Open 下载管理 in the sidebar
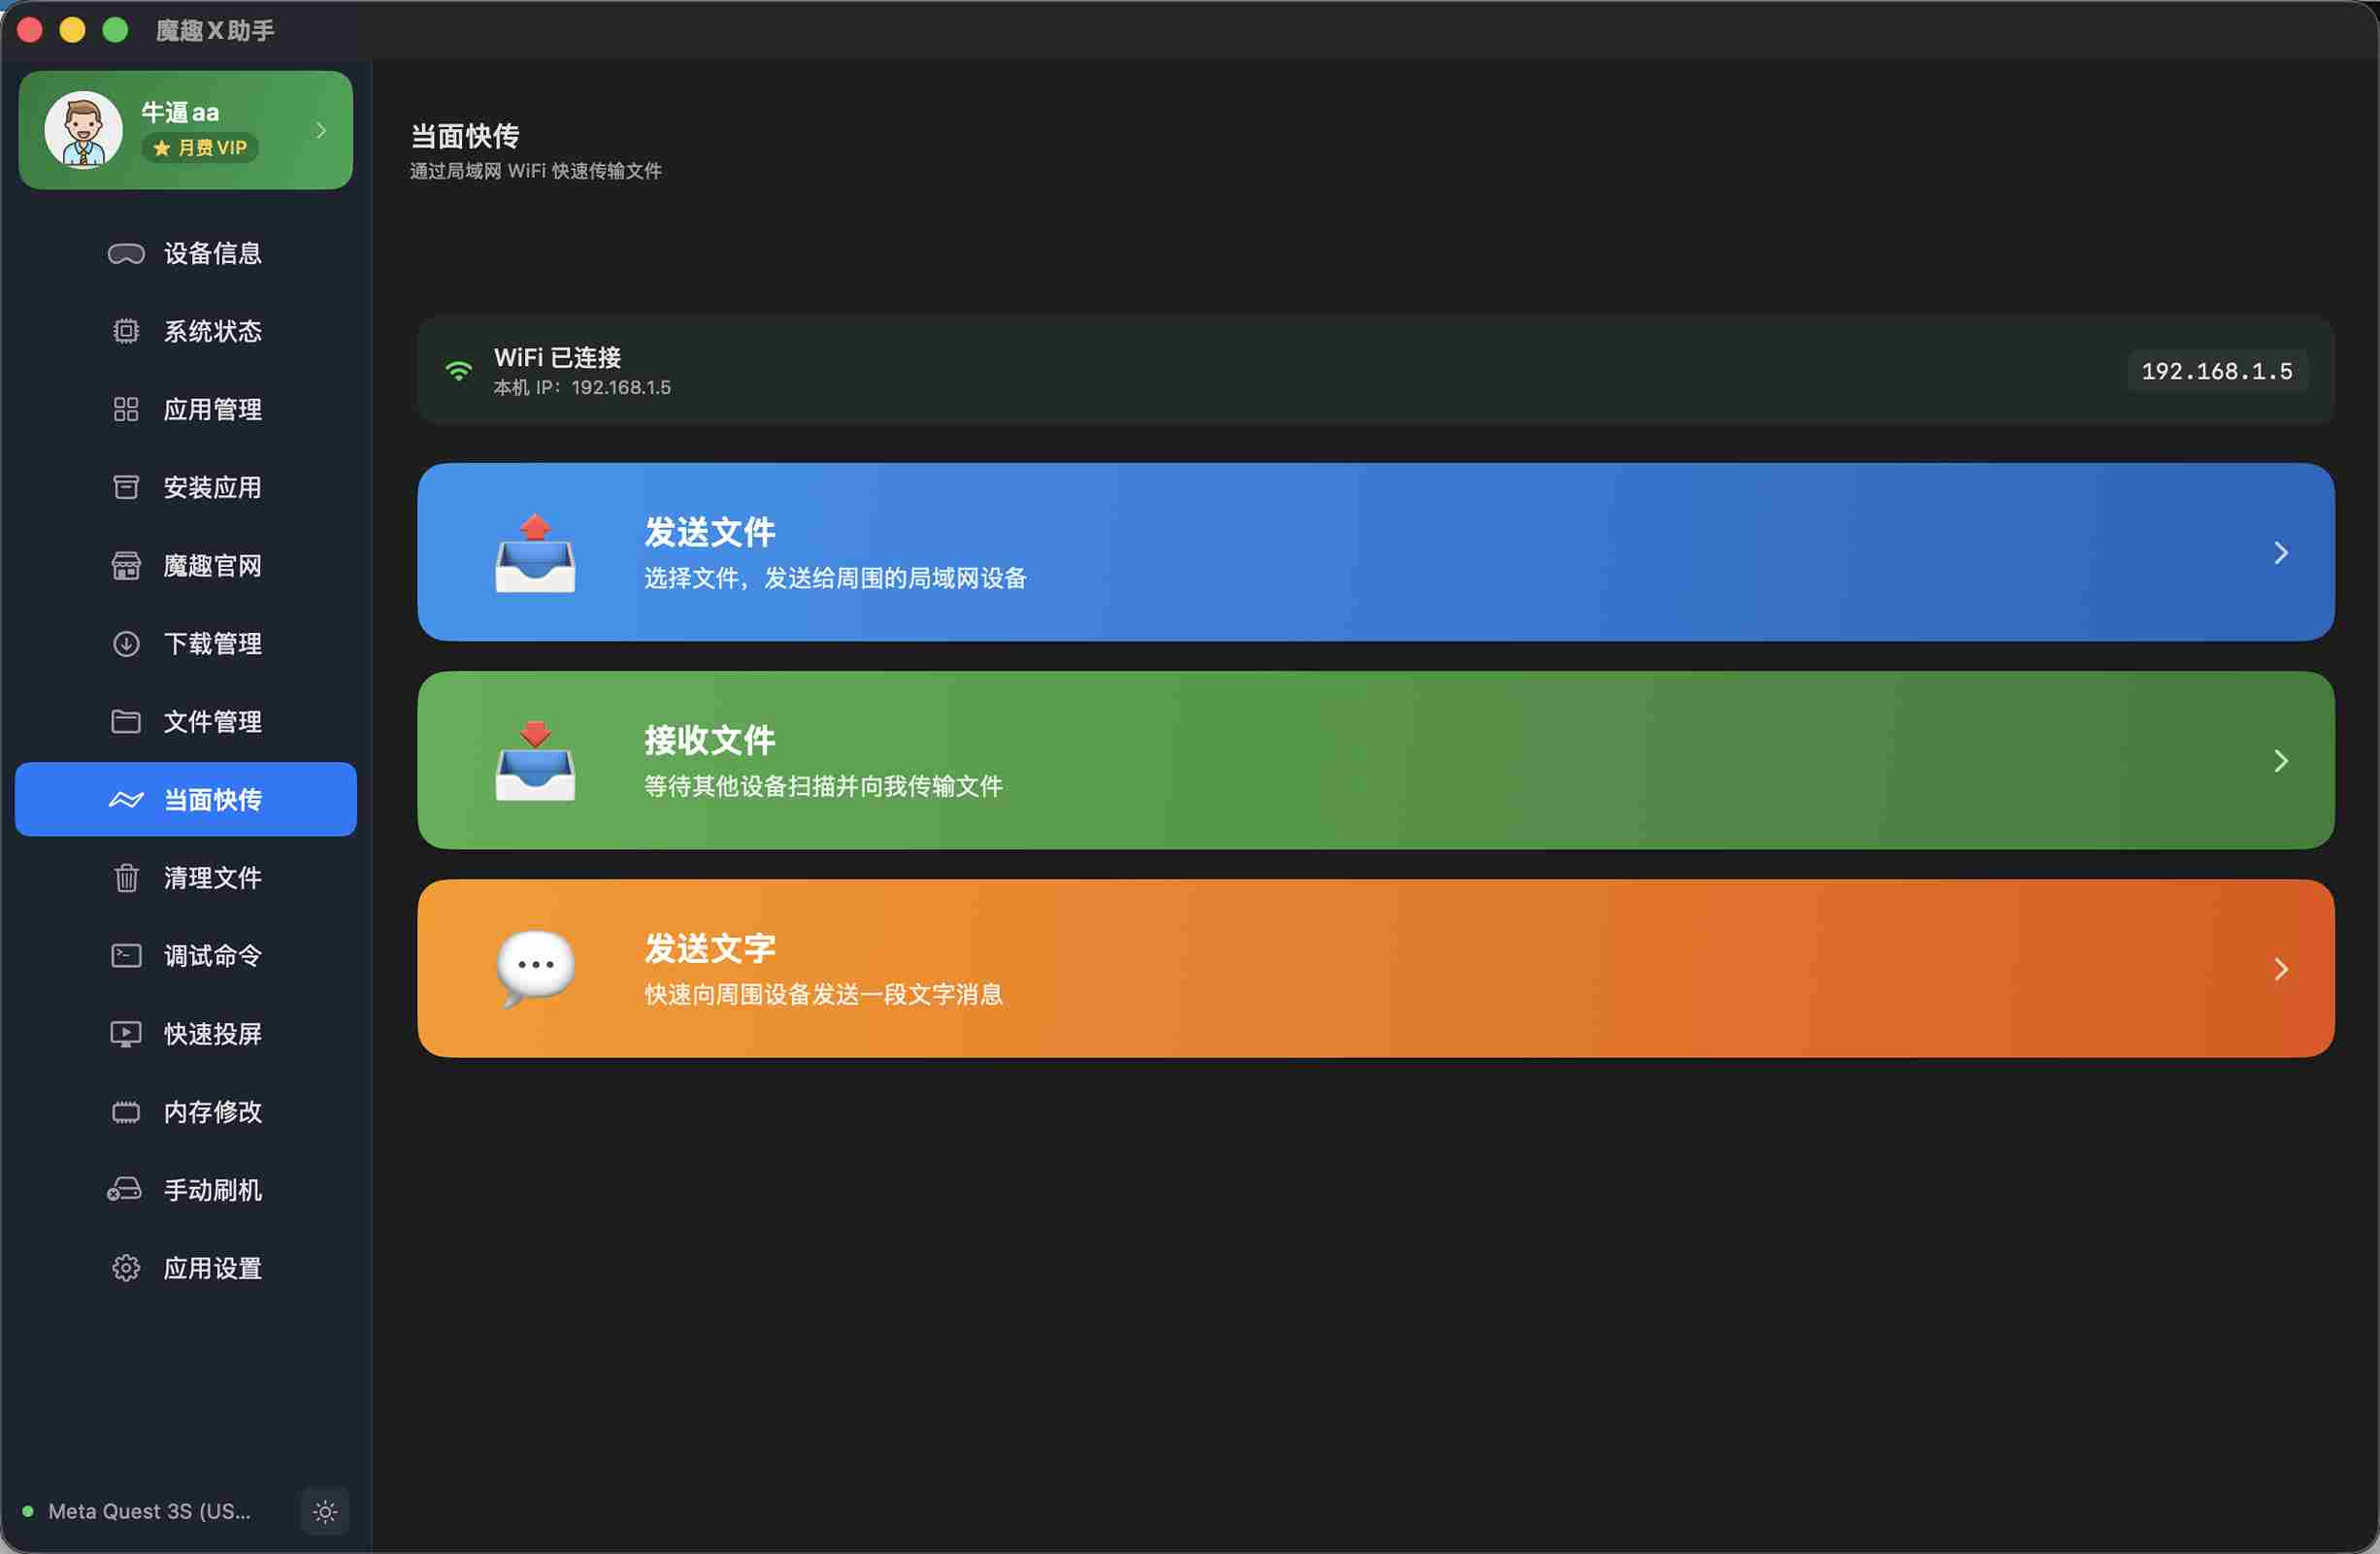 [212, 644]
